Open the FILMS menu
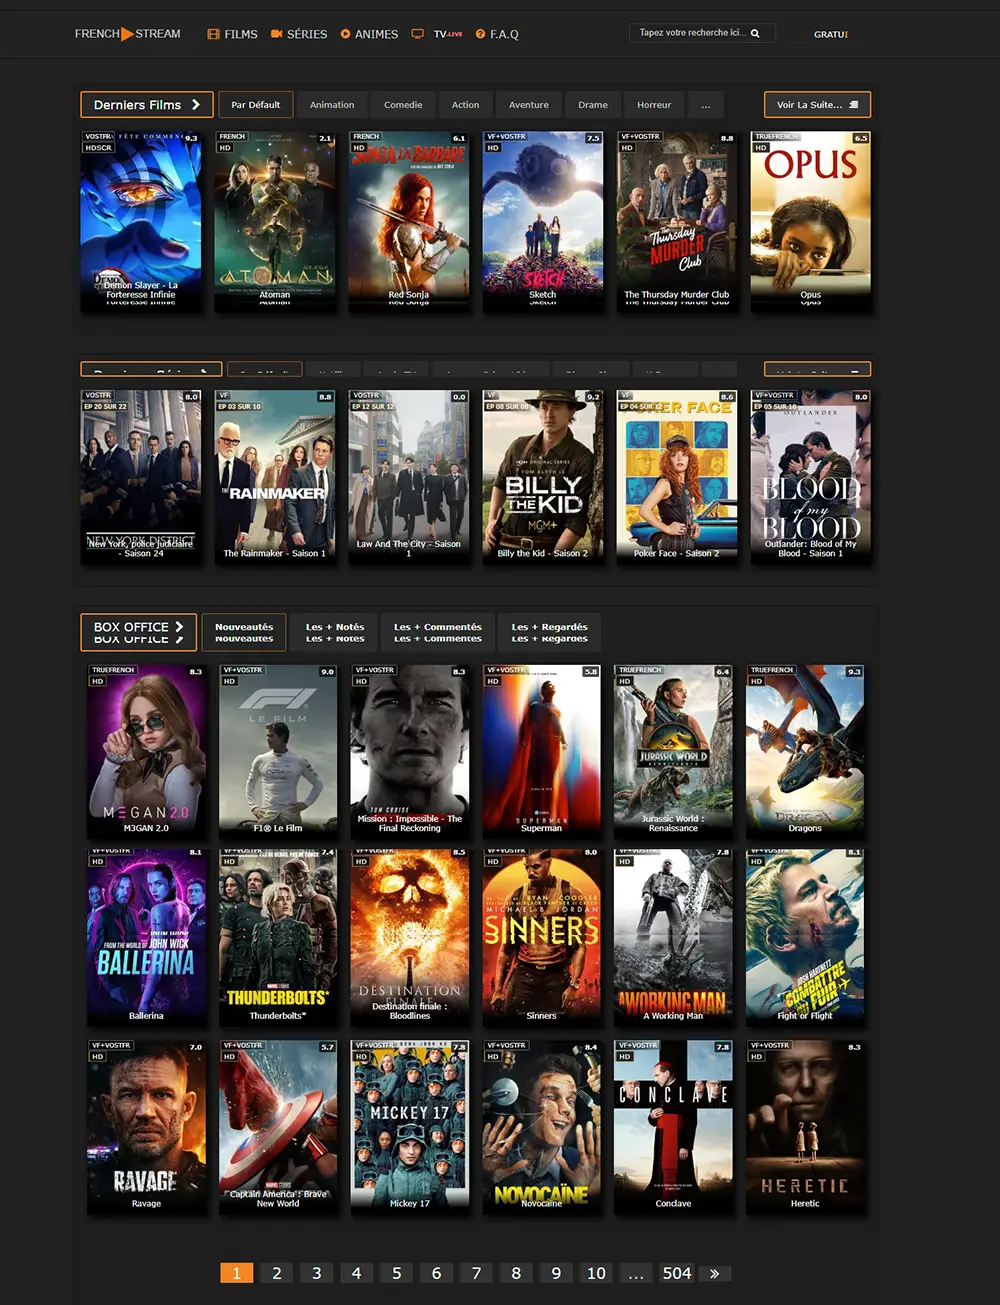This screenshot has width=1000, height=1305. pos(232,34)
